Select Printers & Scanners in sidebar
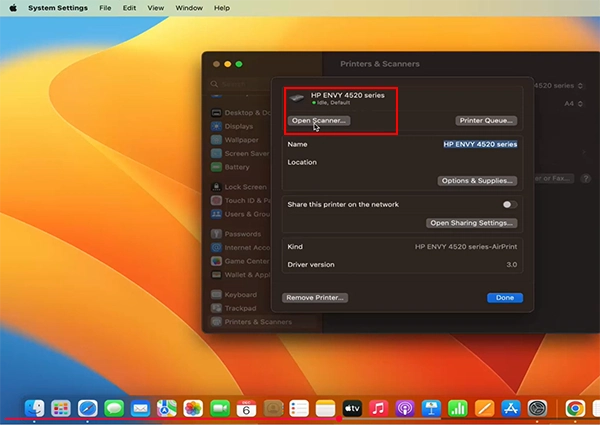600x425 pixels. point(262,322)
